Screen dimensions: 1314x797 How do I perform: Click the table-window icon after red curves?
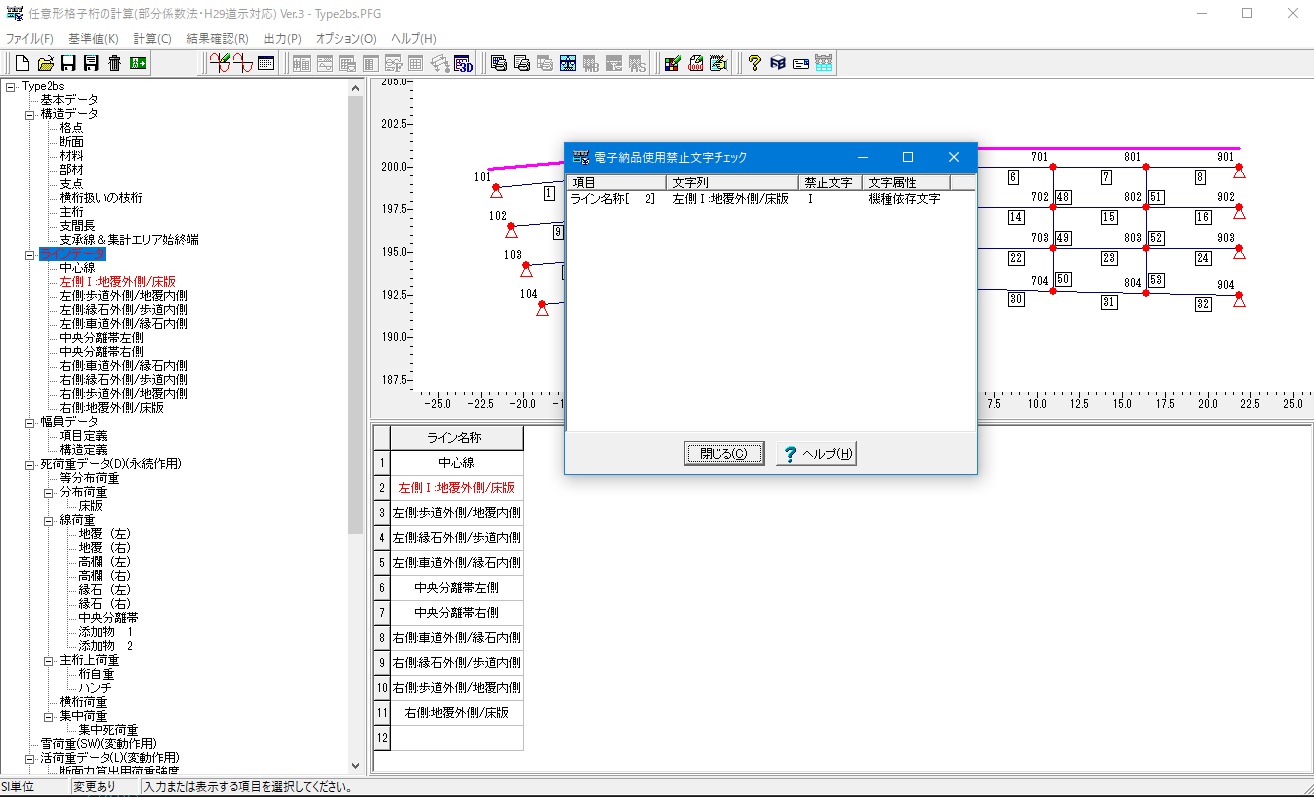tap(266, 63)
